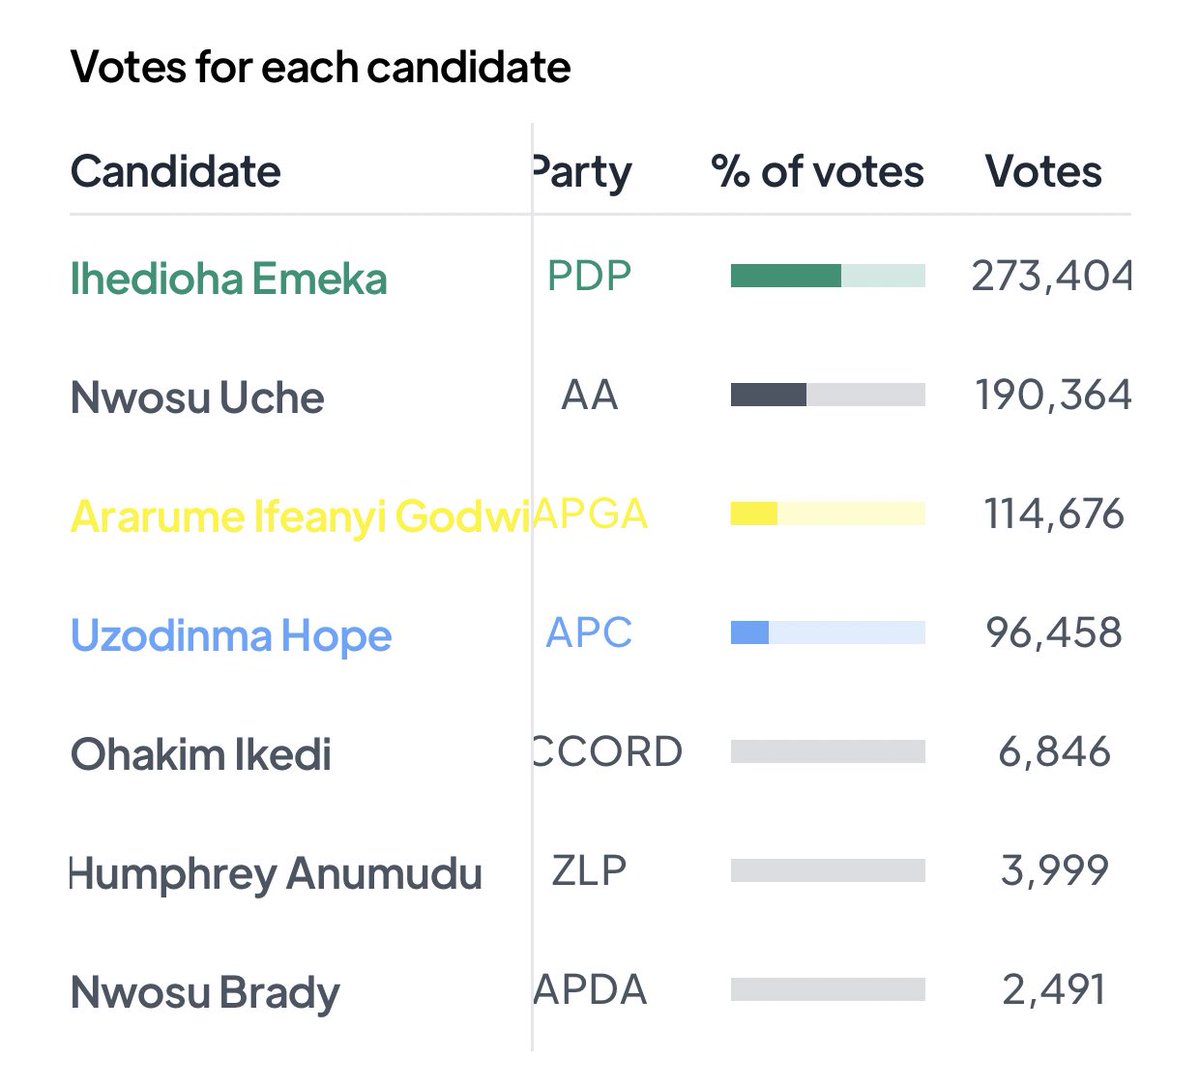Click the 273,404 votes figure
The width and height of the screenshot is (1200, 1088).
(1051, 276)
